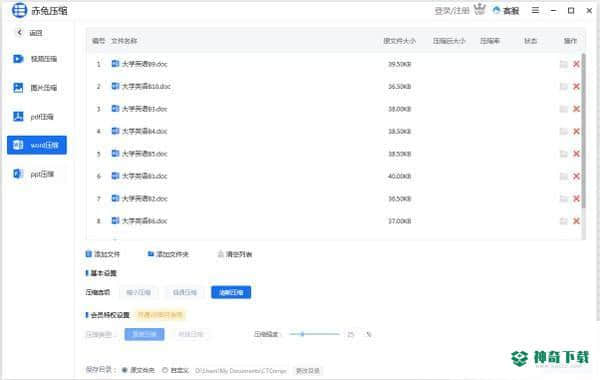Click the 39.50KB size cell
Image resolution: width=600 pixels, height=380 pixels.
[x=399, y=64]
